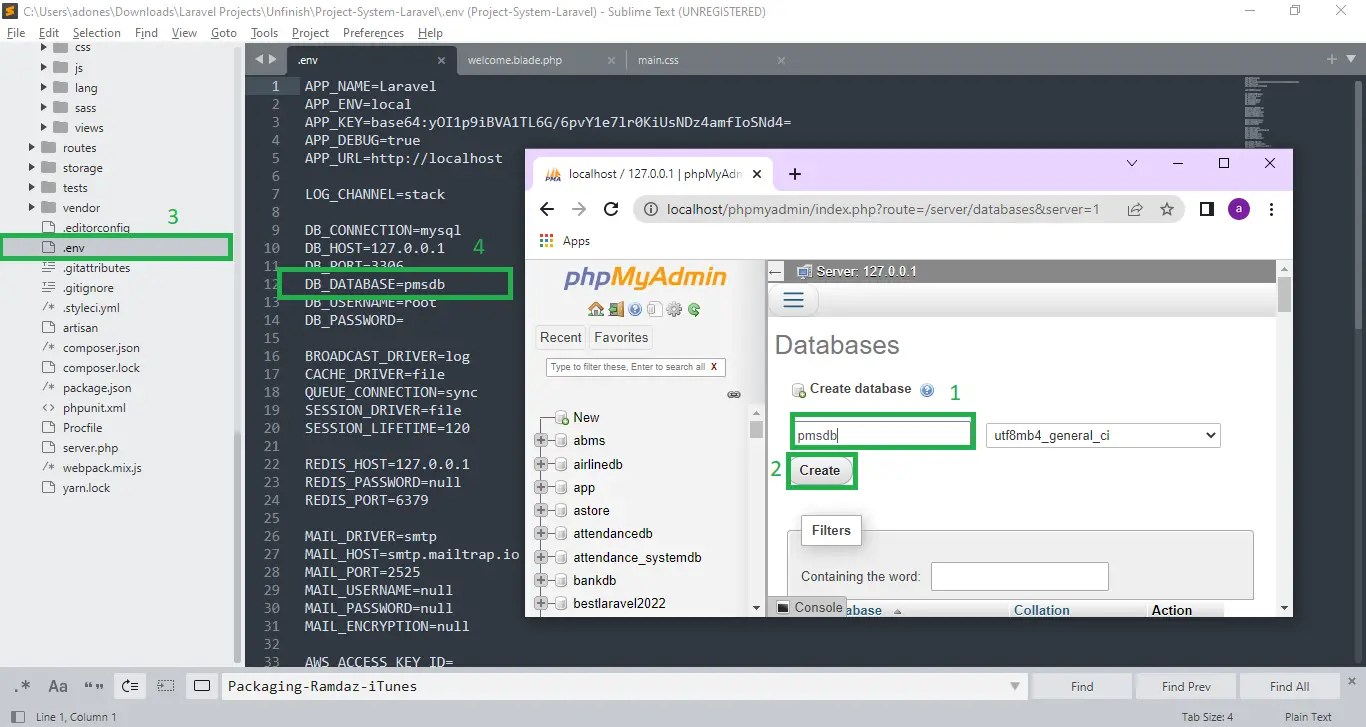This screenshot has width=1366, height=727.
Task: Expand the attendancedb database tree node
Action: point(539,534)
